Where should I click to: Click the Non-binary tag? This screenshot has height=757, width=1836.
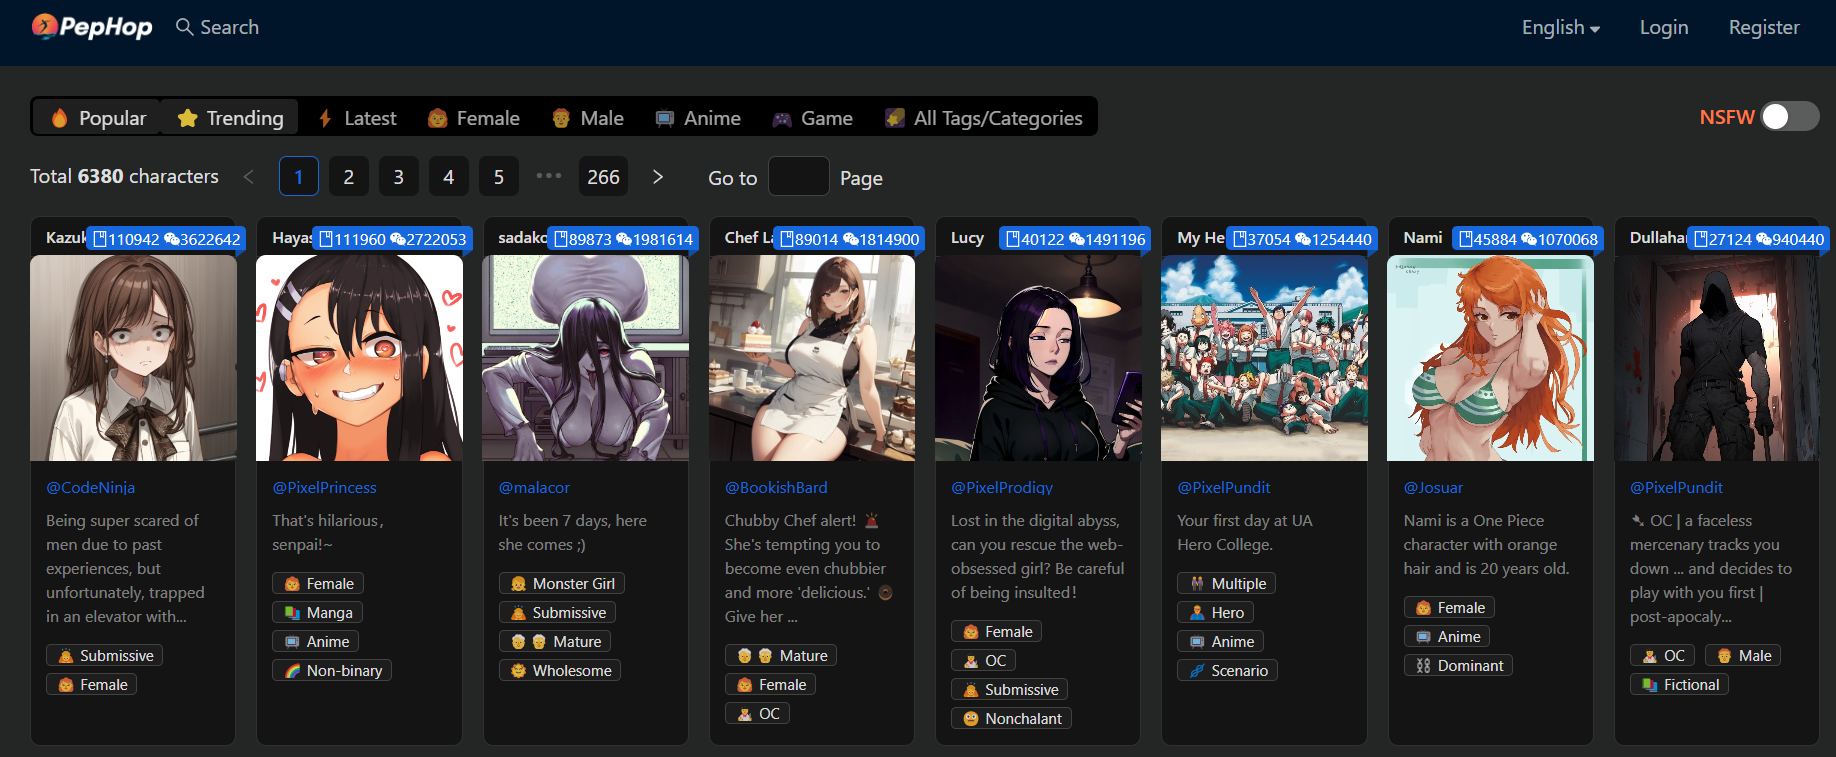tap(332, 671)
